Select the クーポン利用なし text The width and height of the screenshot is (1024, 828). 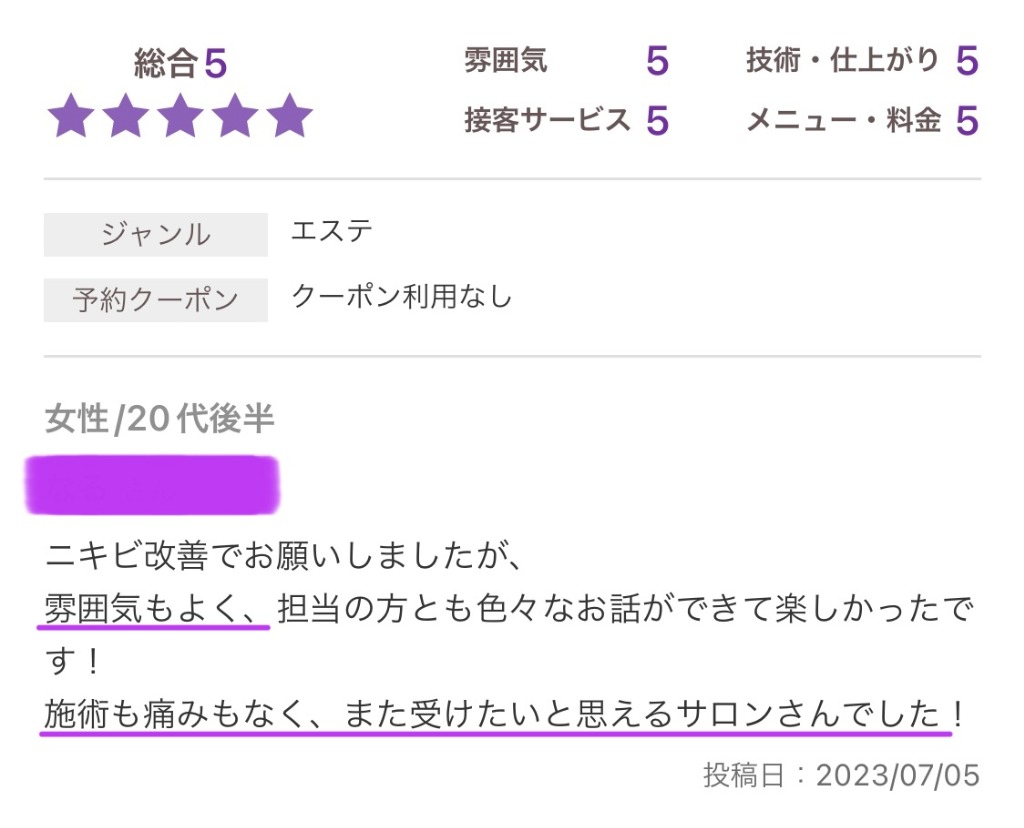click(401, 297)
